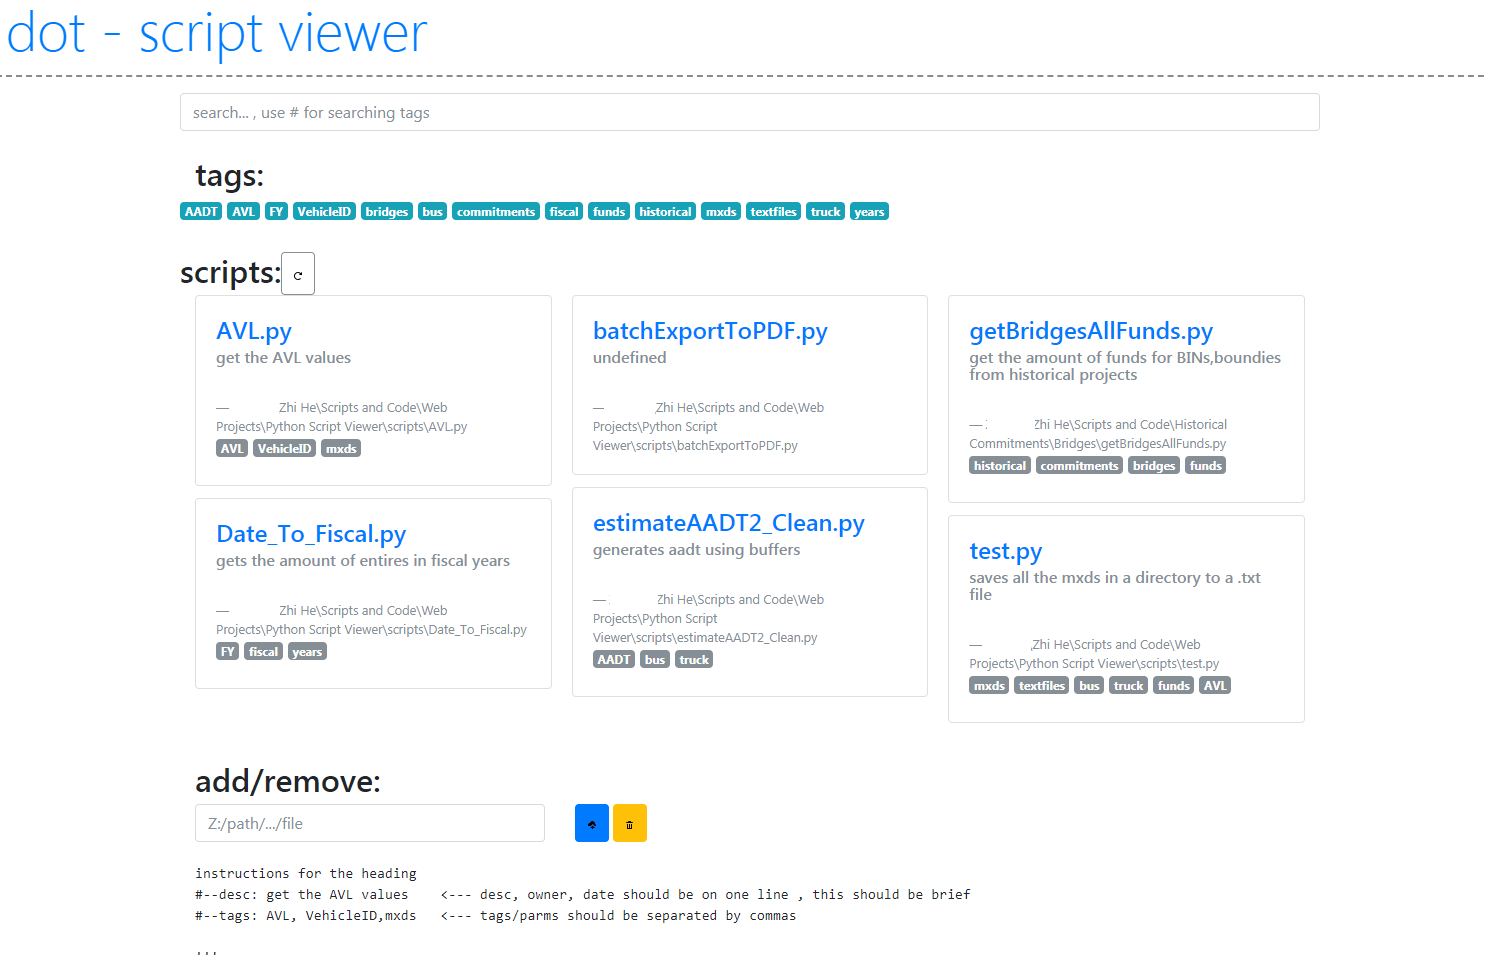Image resolution: width=1486 pixels, height=958 pixels.
Task: Open the AVL.py script link
Action: point(254,331)
